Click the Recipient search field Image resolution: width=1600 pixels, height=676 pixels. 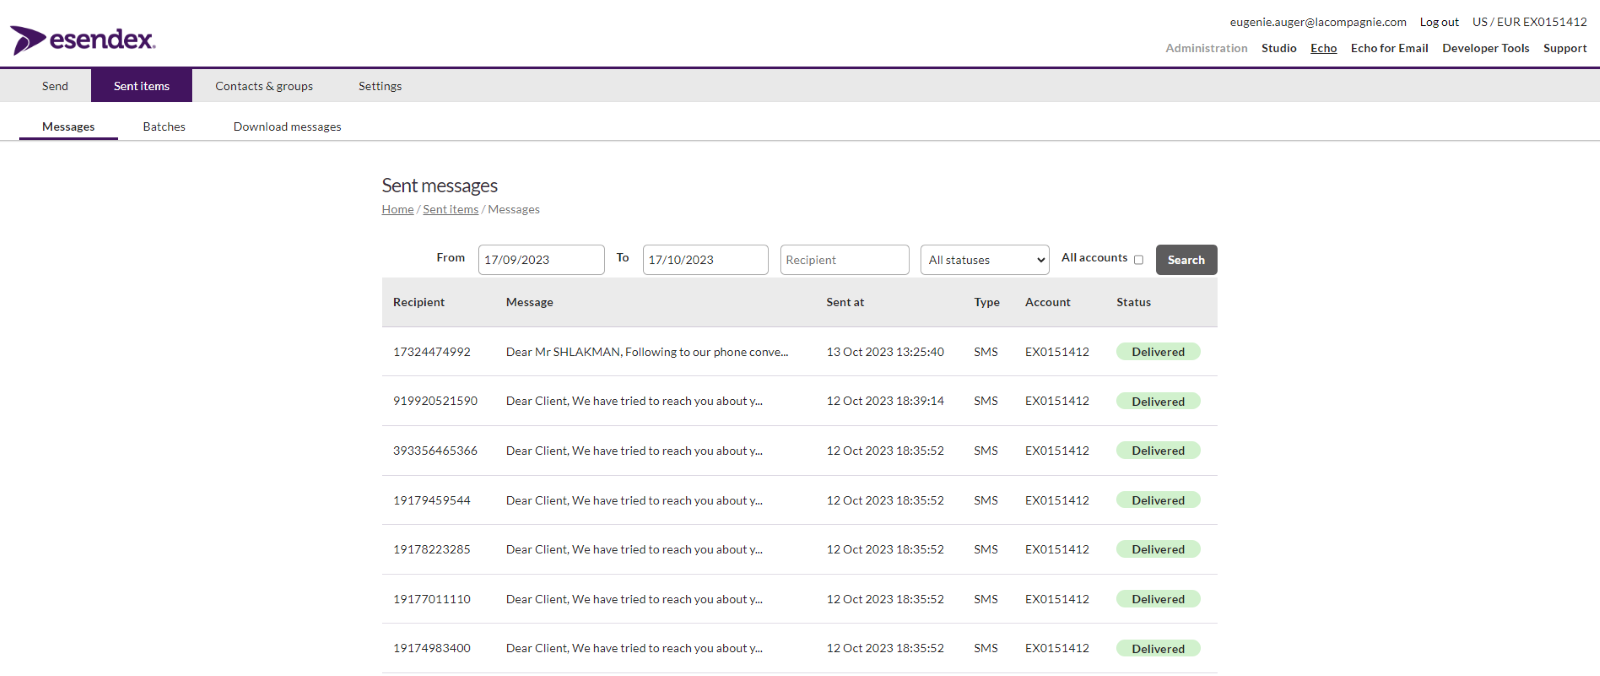[x=844, y=260]
